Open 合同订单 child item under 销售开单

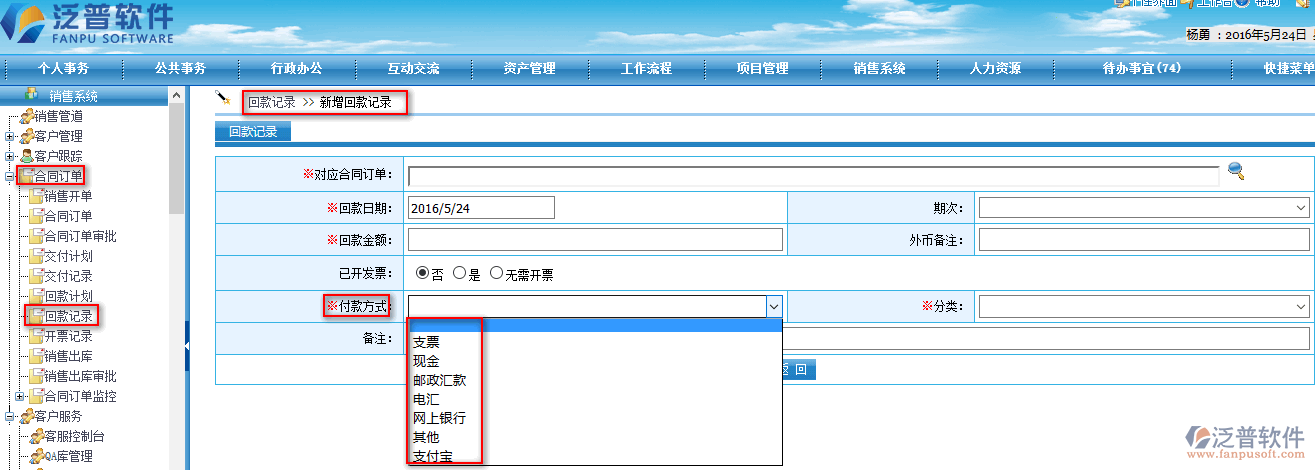tap(68, 216)
